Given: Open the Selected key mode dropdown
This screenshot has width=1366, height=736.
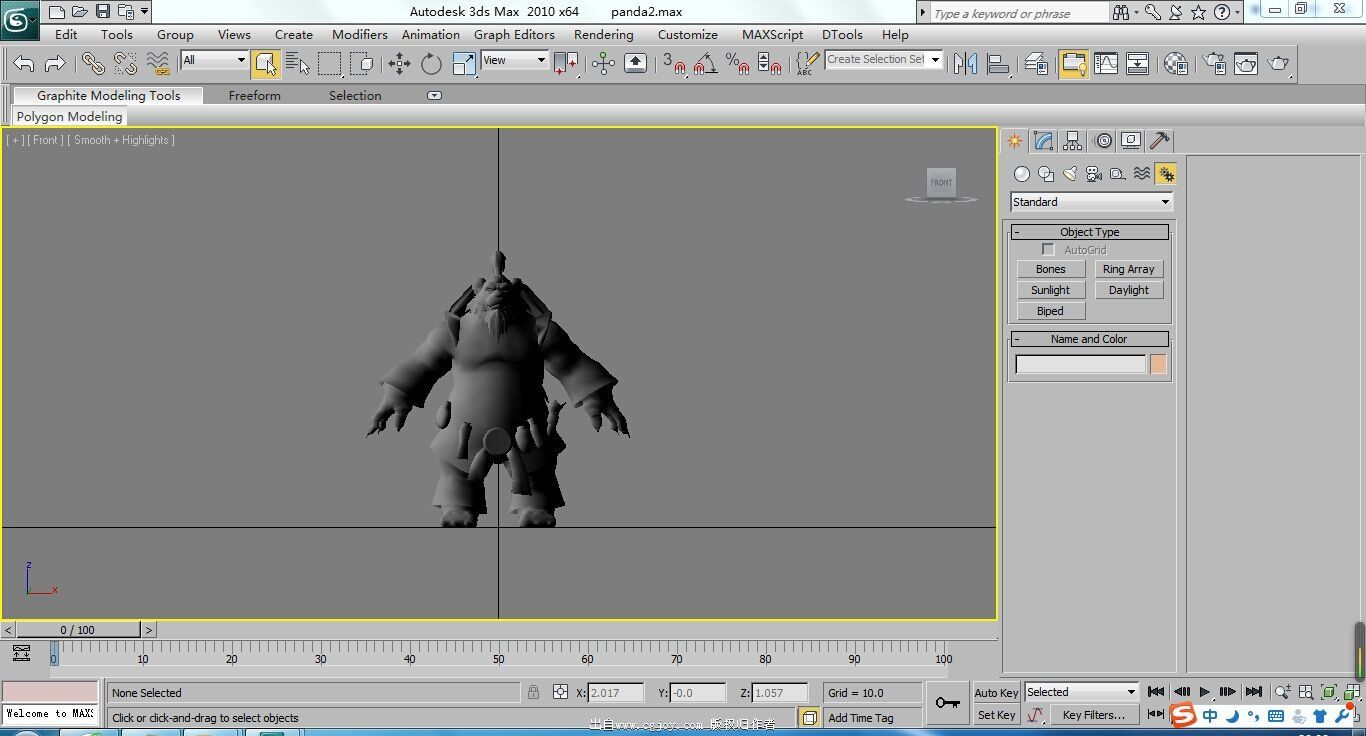Looking at the screenshot, I should pos(1082,692).
